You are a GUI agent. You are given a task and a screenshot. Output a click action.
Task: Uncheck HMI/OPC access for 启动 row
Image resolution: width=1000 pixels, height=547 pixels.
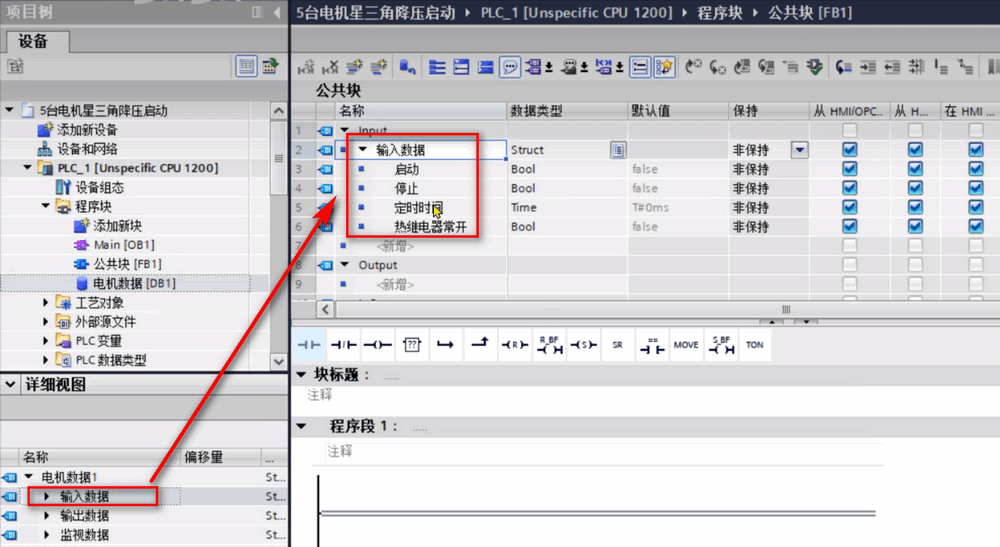click(849, 169)
